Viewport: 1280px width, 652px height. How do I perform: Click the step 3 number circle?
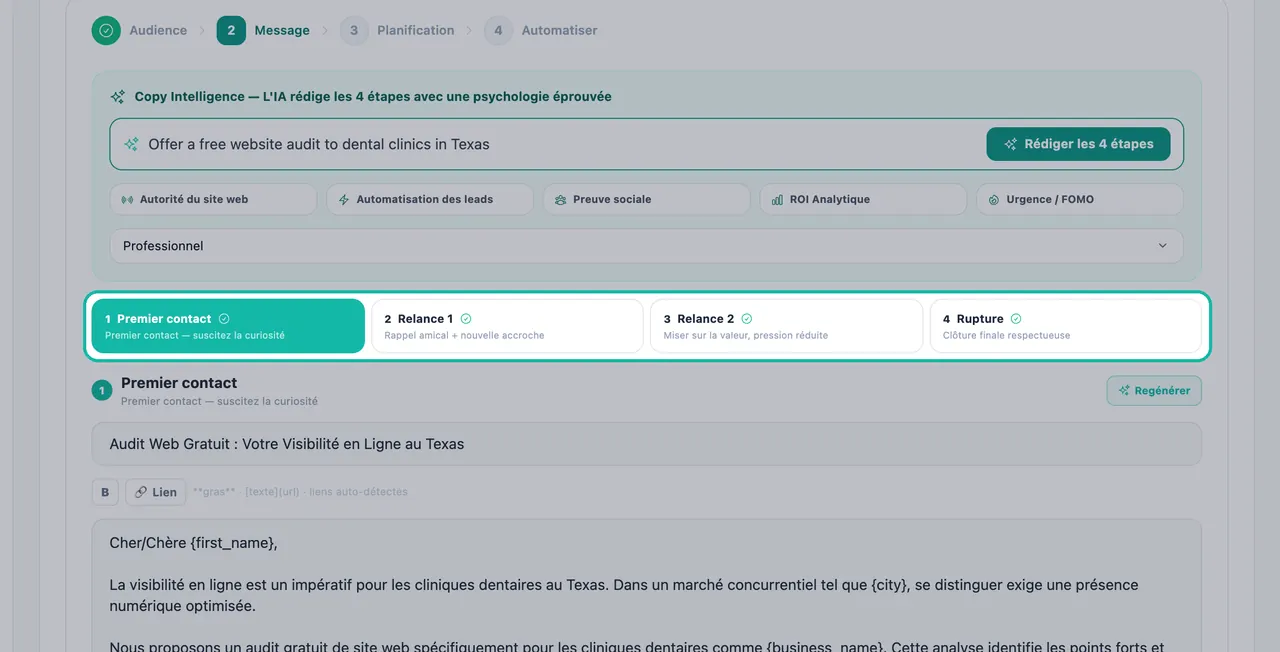pos(353,30)
